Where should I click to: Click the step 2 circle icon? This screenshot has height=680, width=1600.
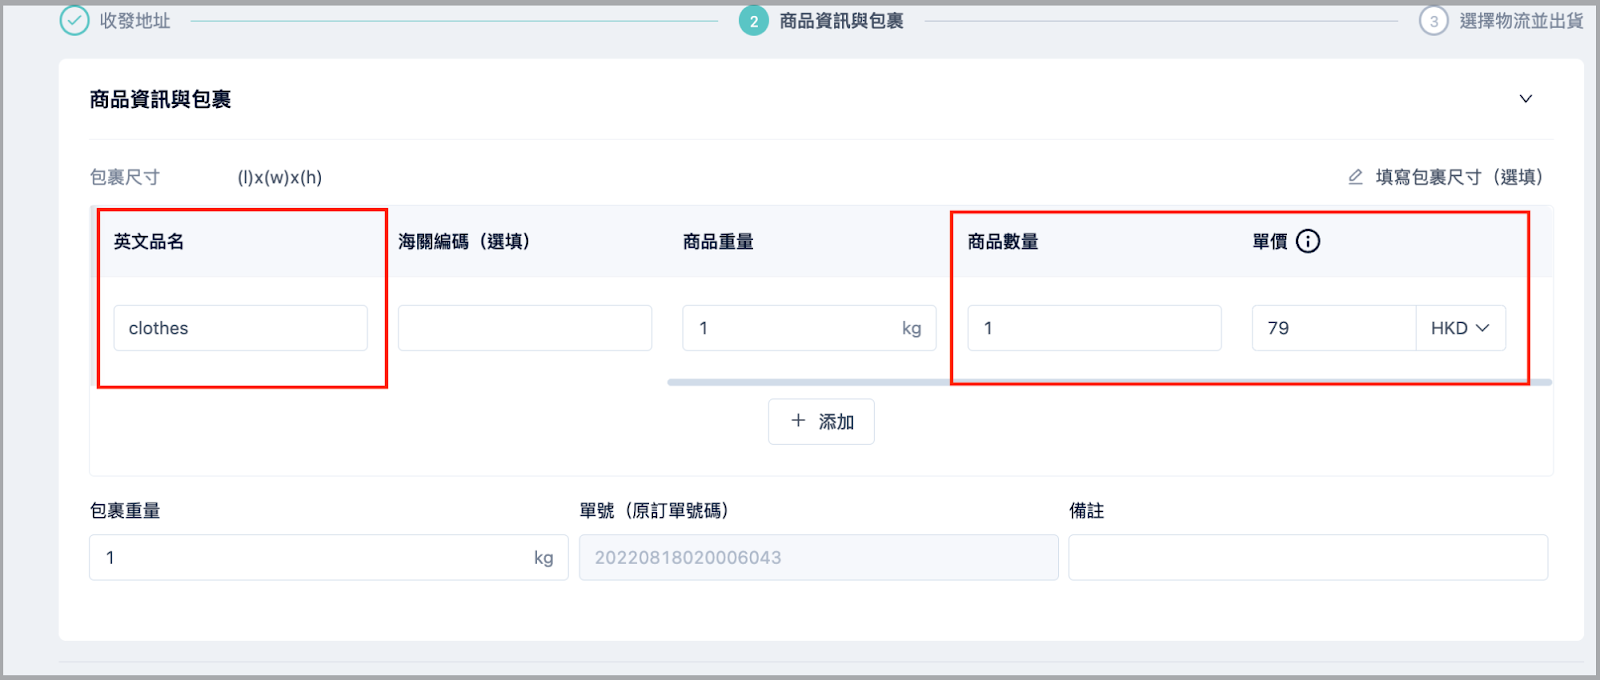coord(754,20)
